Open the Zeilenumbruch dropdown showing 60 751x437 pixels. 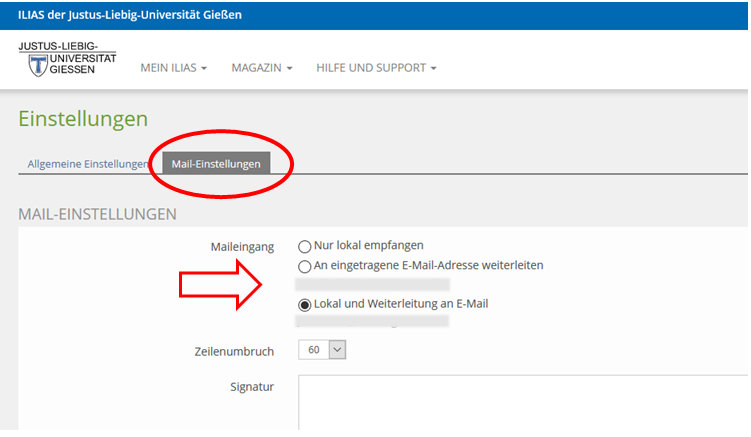pyautogui.click(x=323, y=350)
